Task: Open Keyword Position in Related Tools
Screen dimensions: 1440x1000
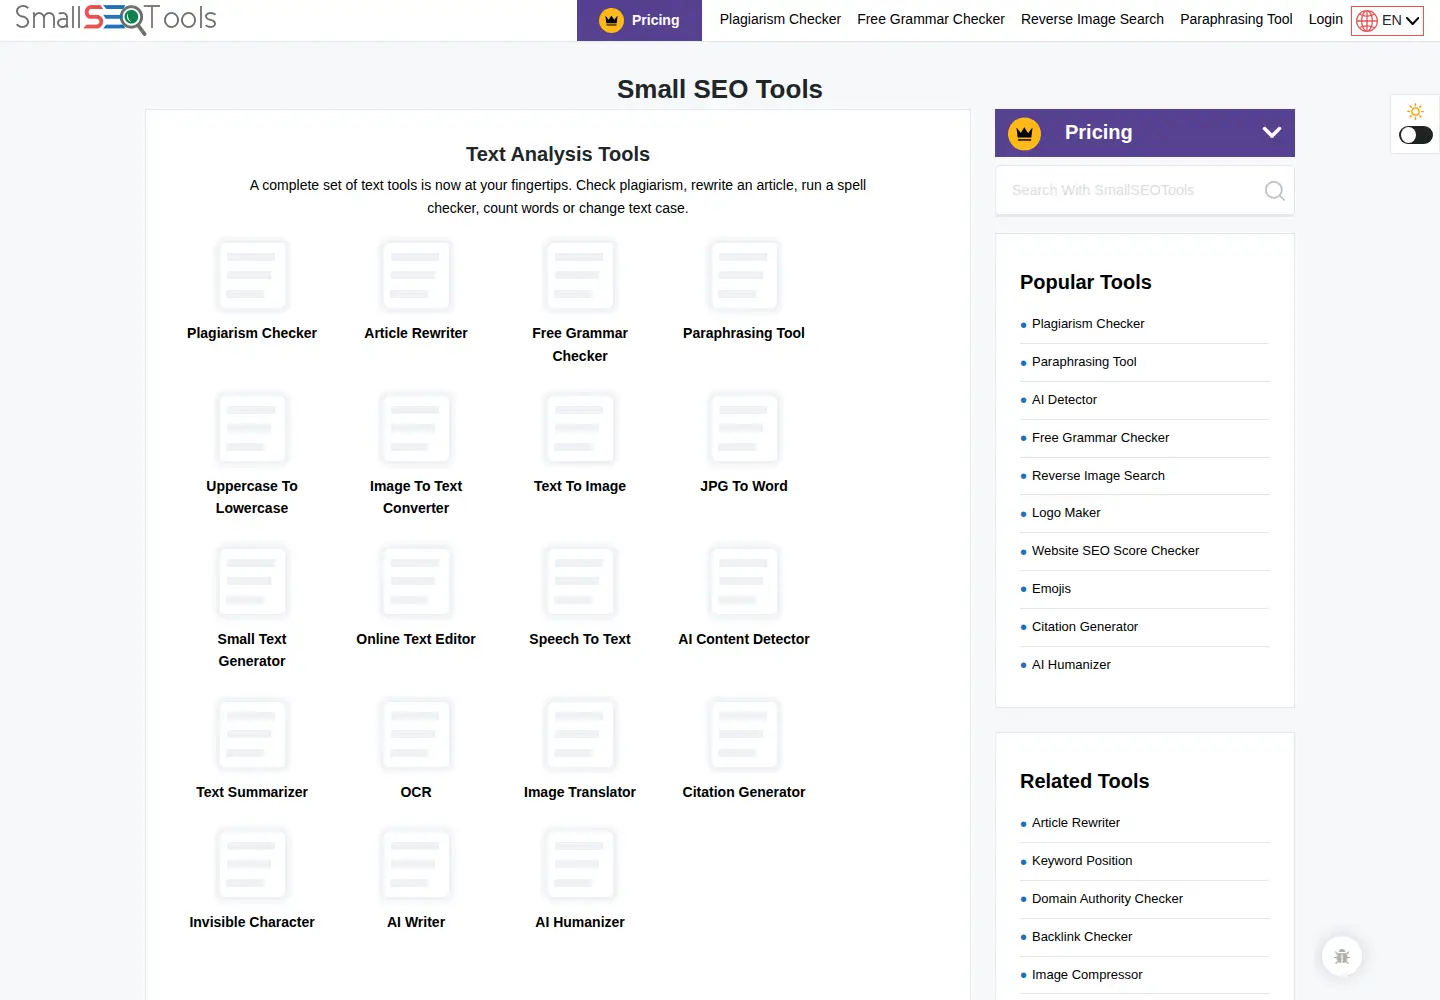Action: (x=1082, y=861)
